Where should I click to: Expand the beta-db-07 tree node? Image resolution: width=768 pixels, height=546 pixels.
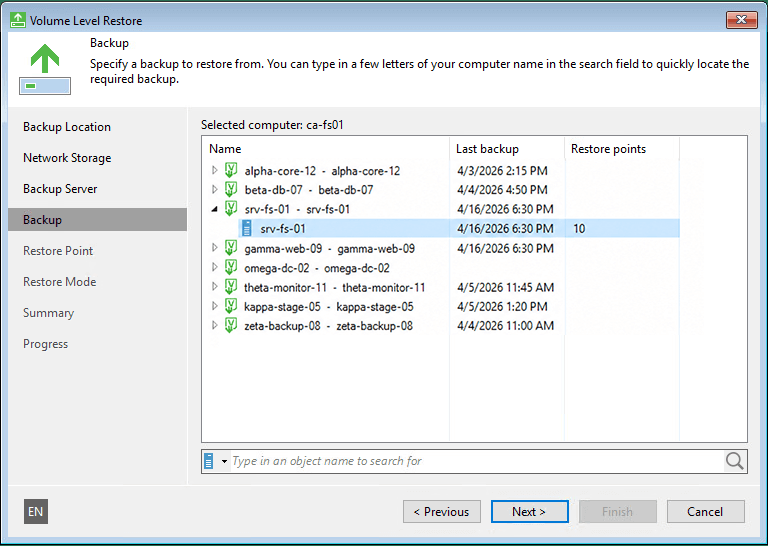point(215,189)
